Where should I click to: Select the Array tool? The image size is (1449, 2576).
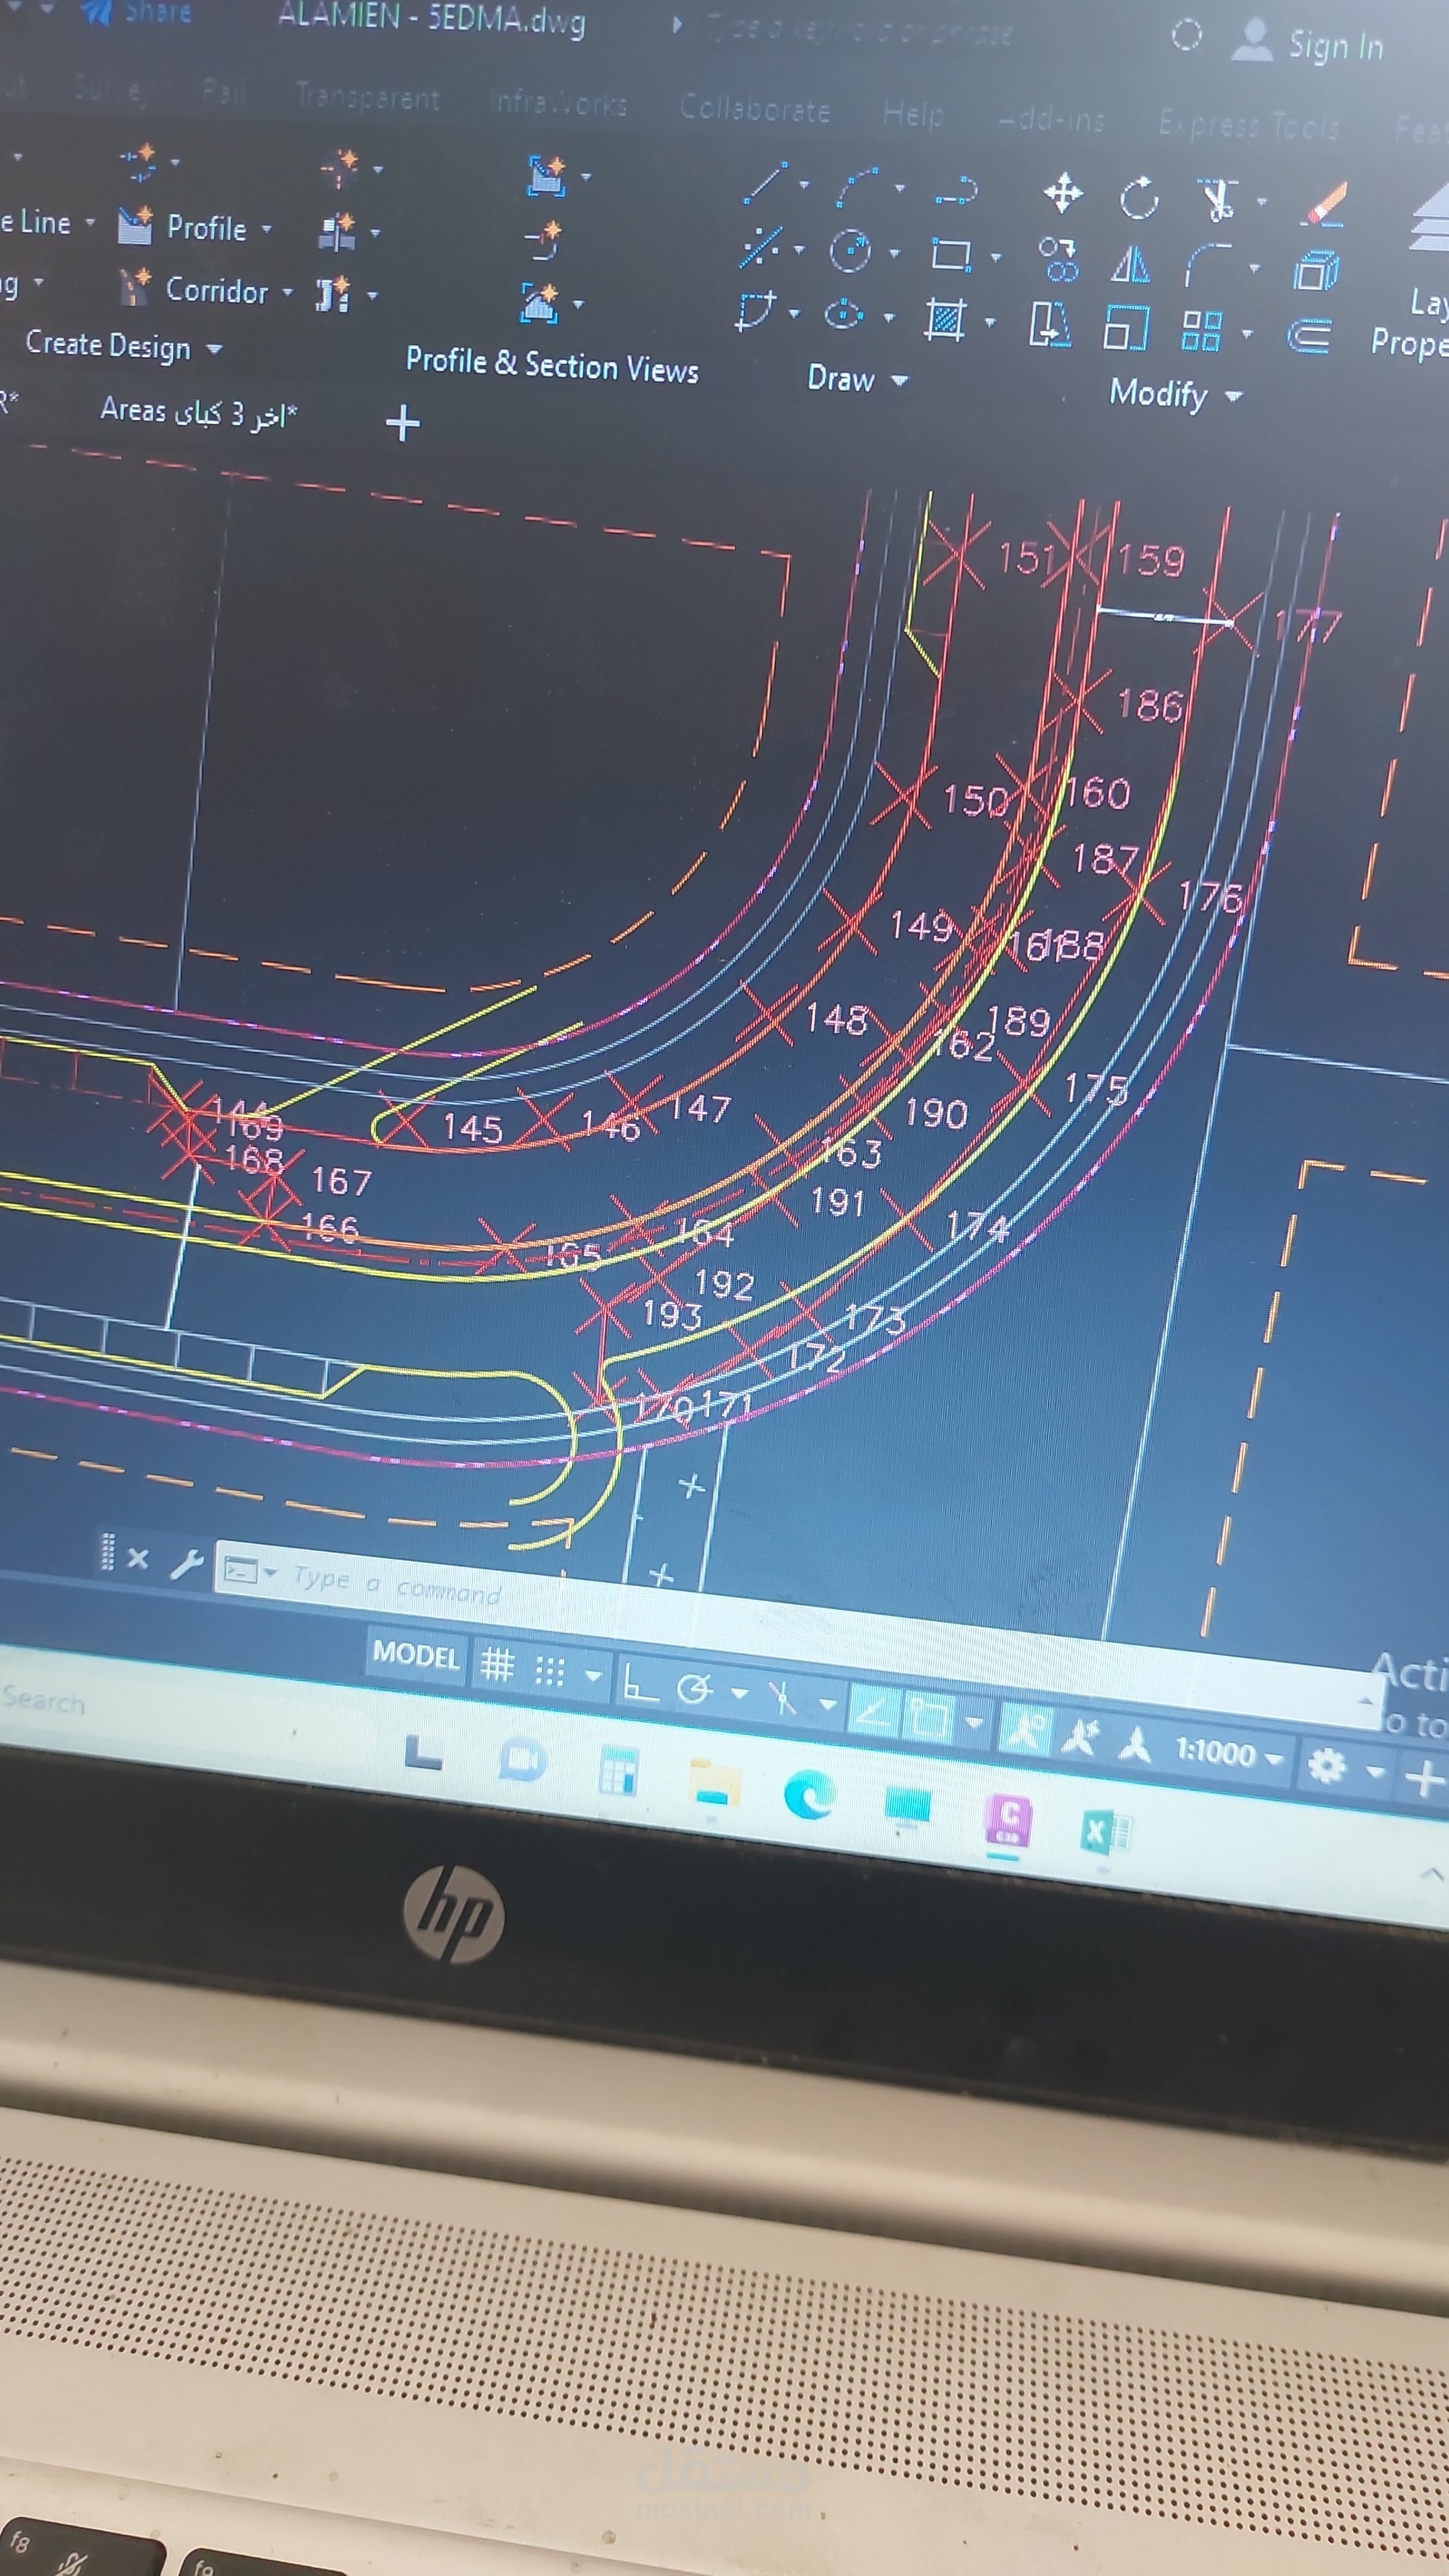[1201, 330]
